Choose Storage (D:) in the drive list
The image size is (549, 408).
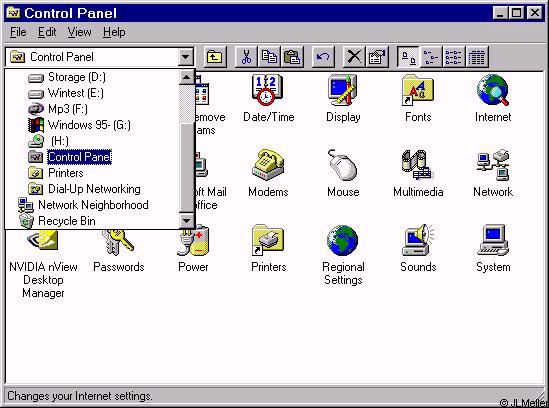point(92,77)
